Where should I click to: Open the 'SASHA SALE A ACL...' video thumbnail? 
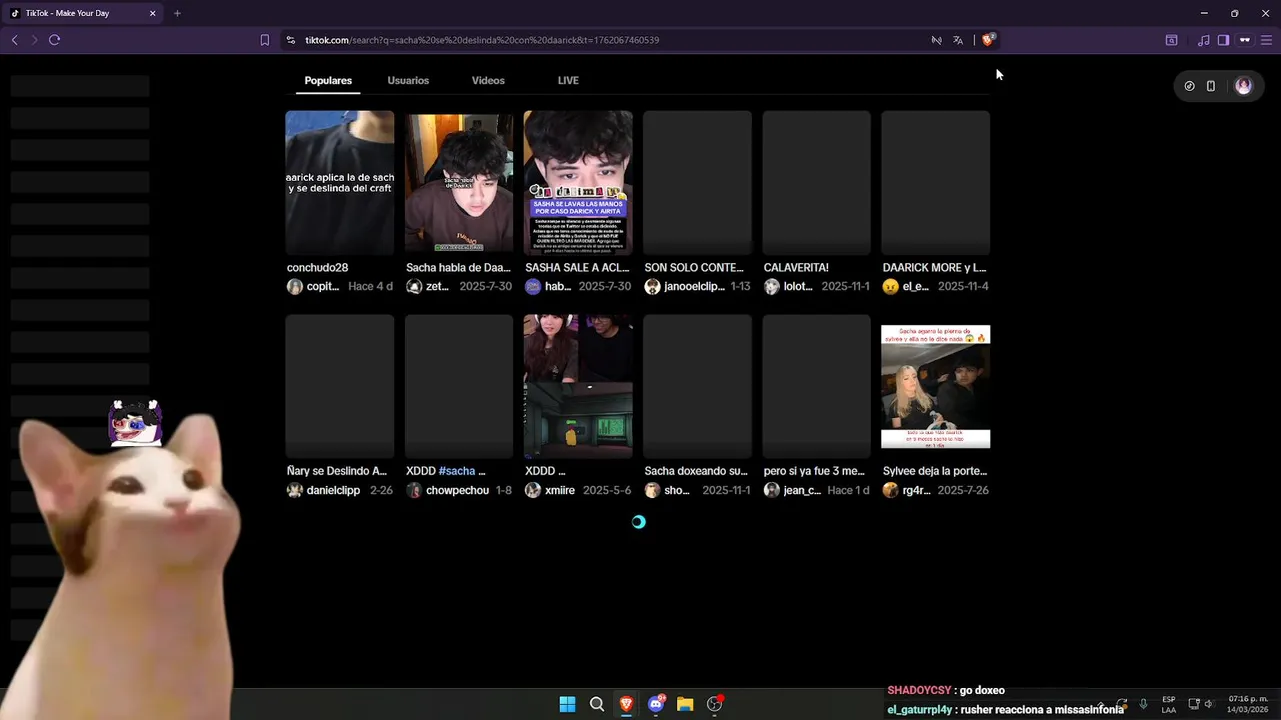578,182
